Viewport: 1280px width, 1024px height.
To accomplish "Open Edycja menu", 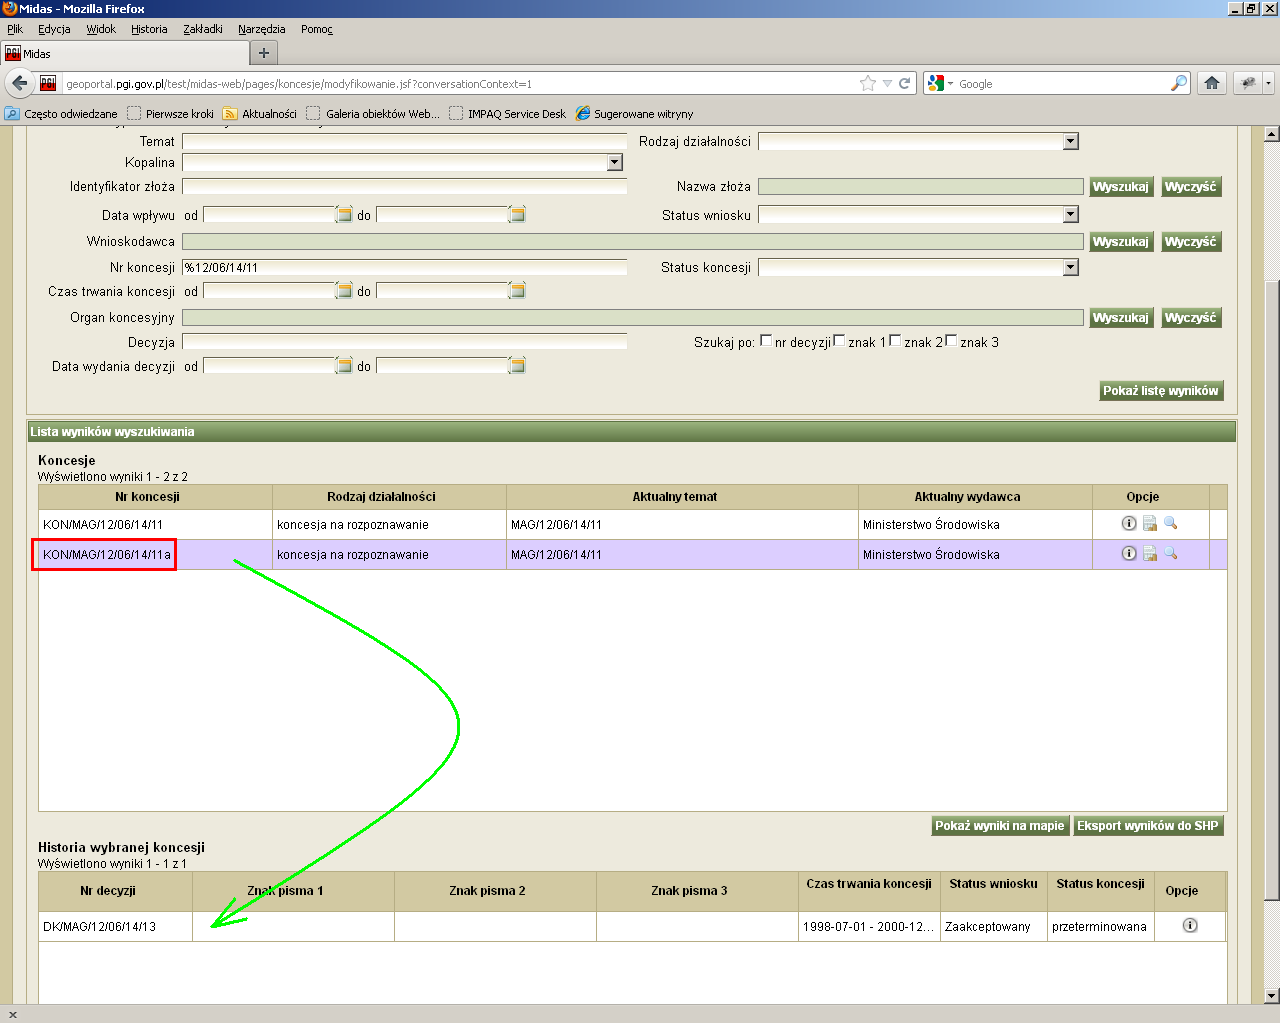I will click(54, 29).
